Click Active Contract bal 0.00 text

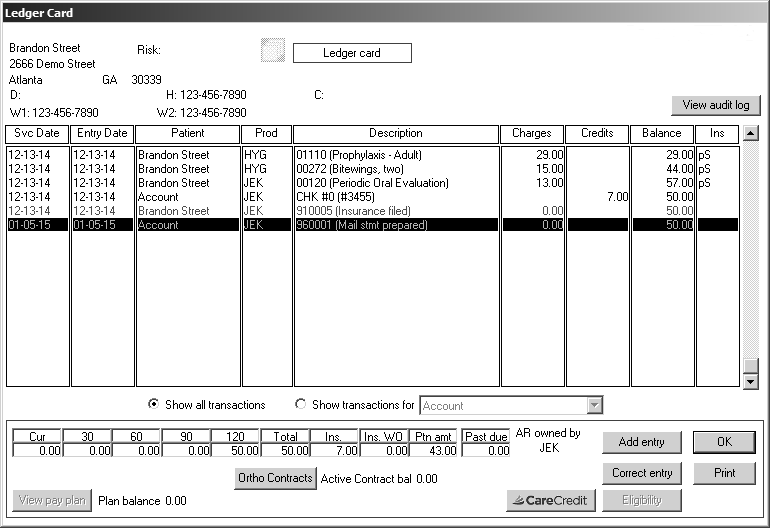tap(379, 479)
